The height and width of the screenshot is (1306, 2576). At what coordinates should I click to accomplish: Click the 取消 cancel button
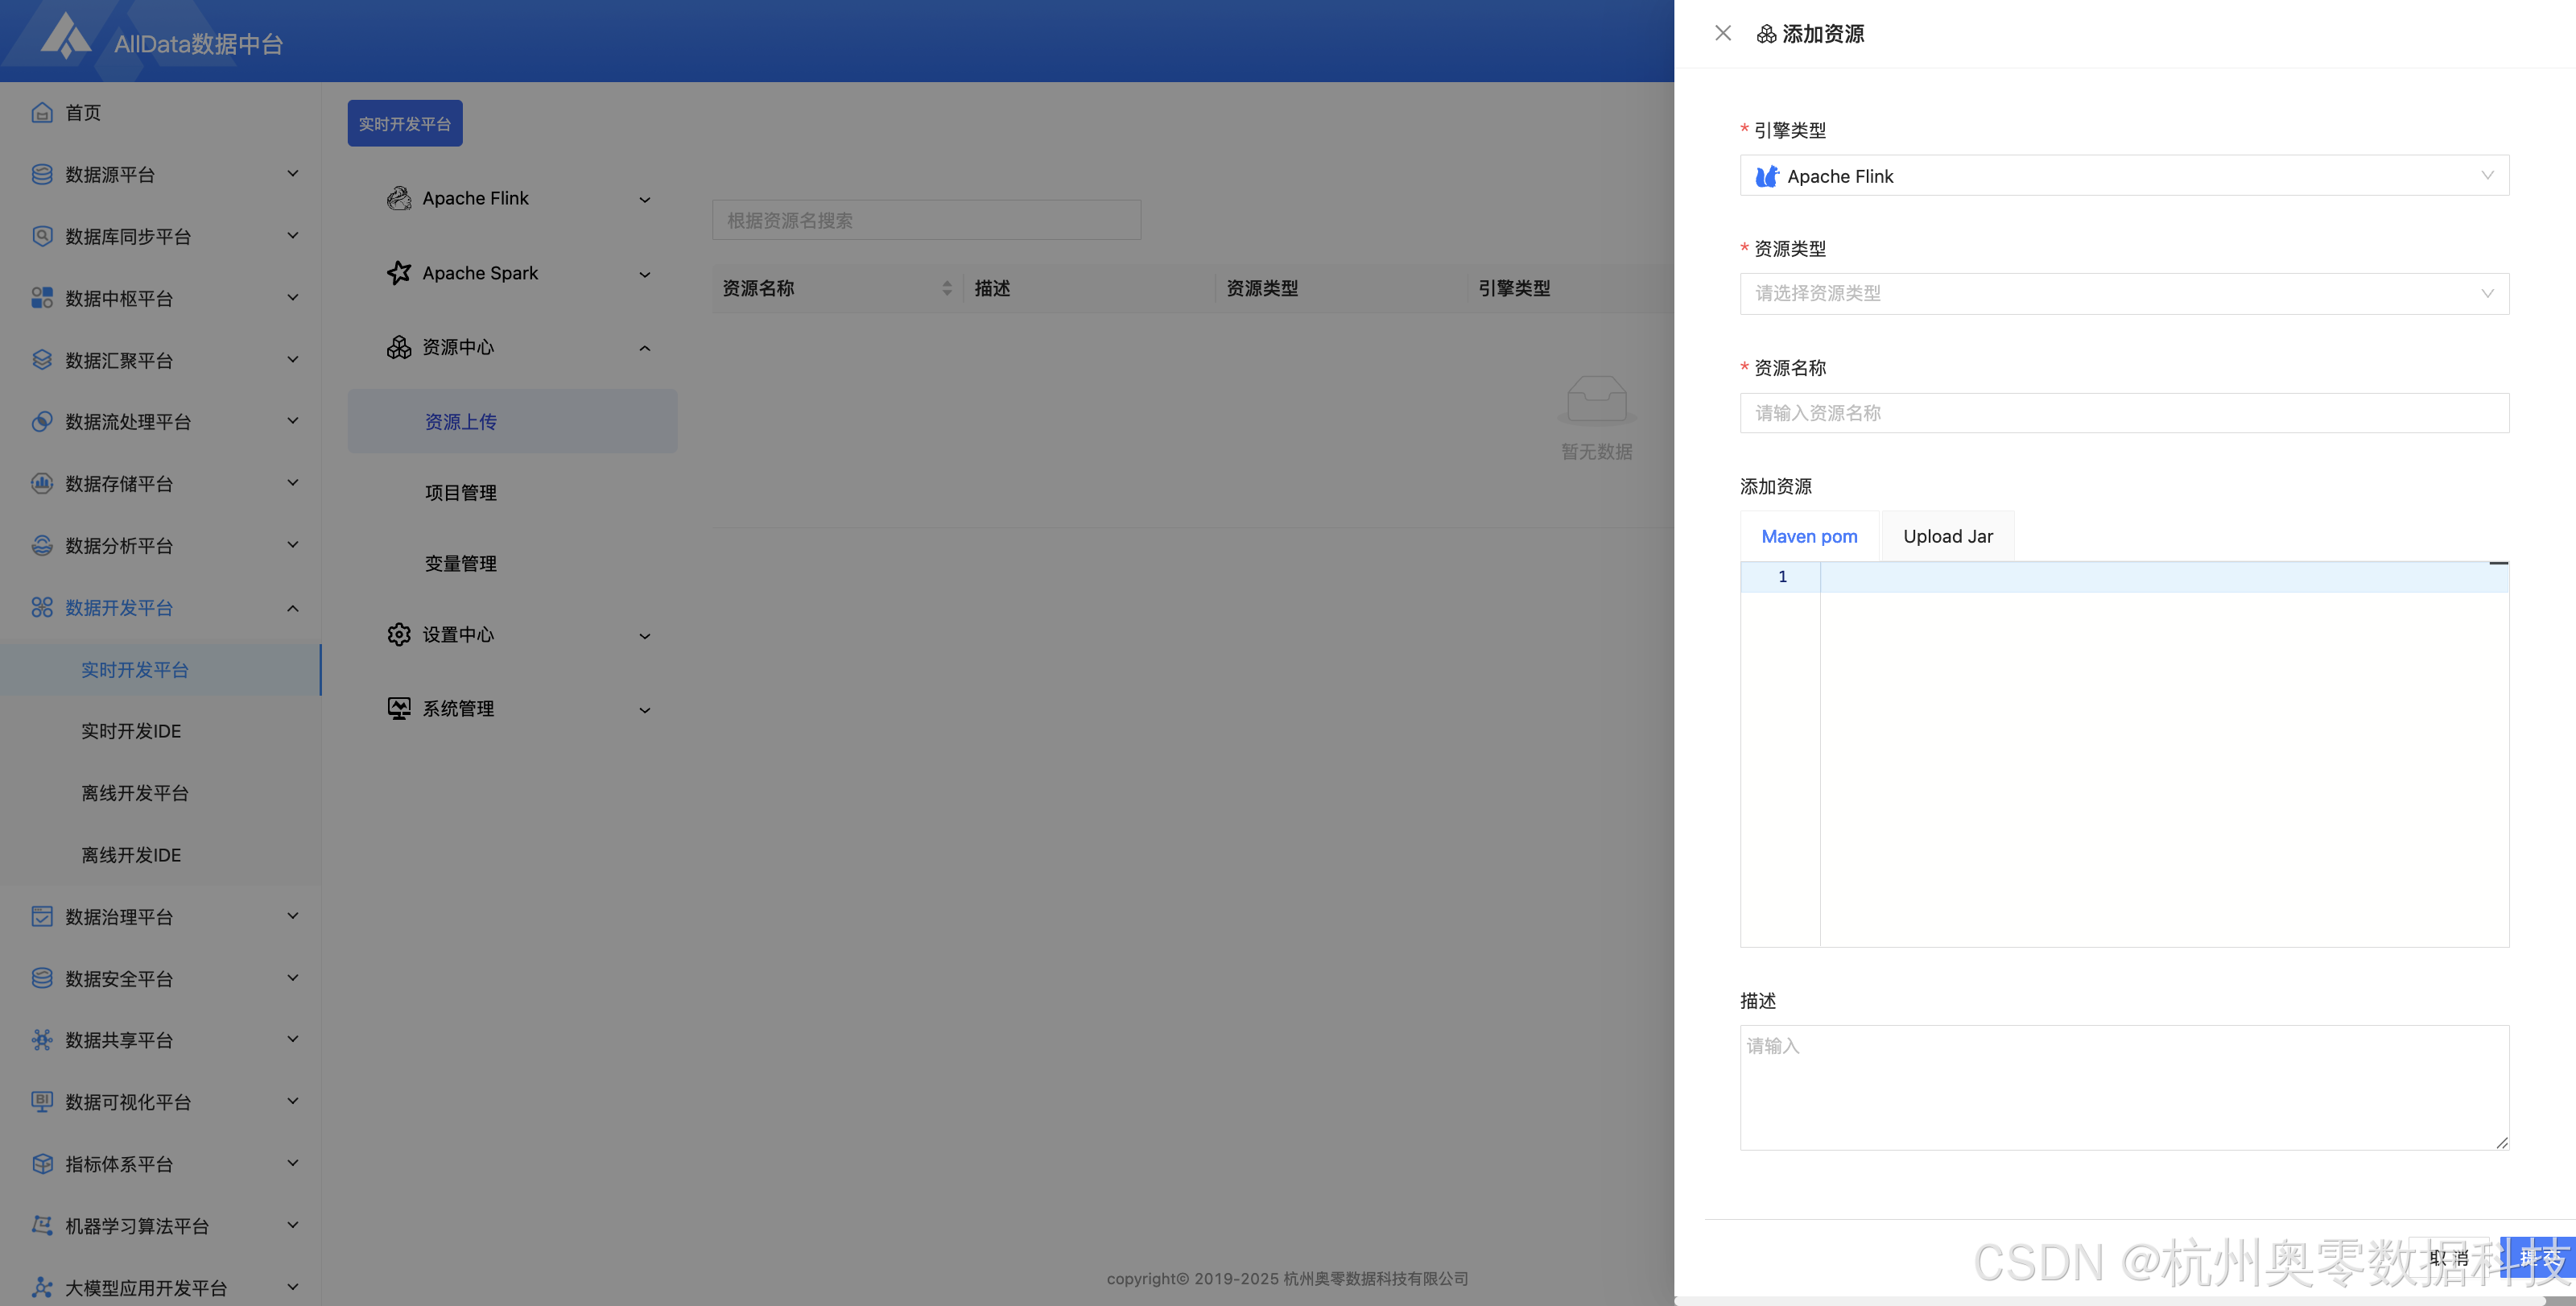tap(2448, 1258)
